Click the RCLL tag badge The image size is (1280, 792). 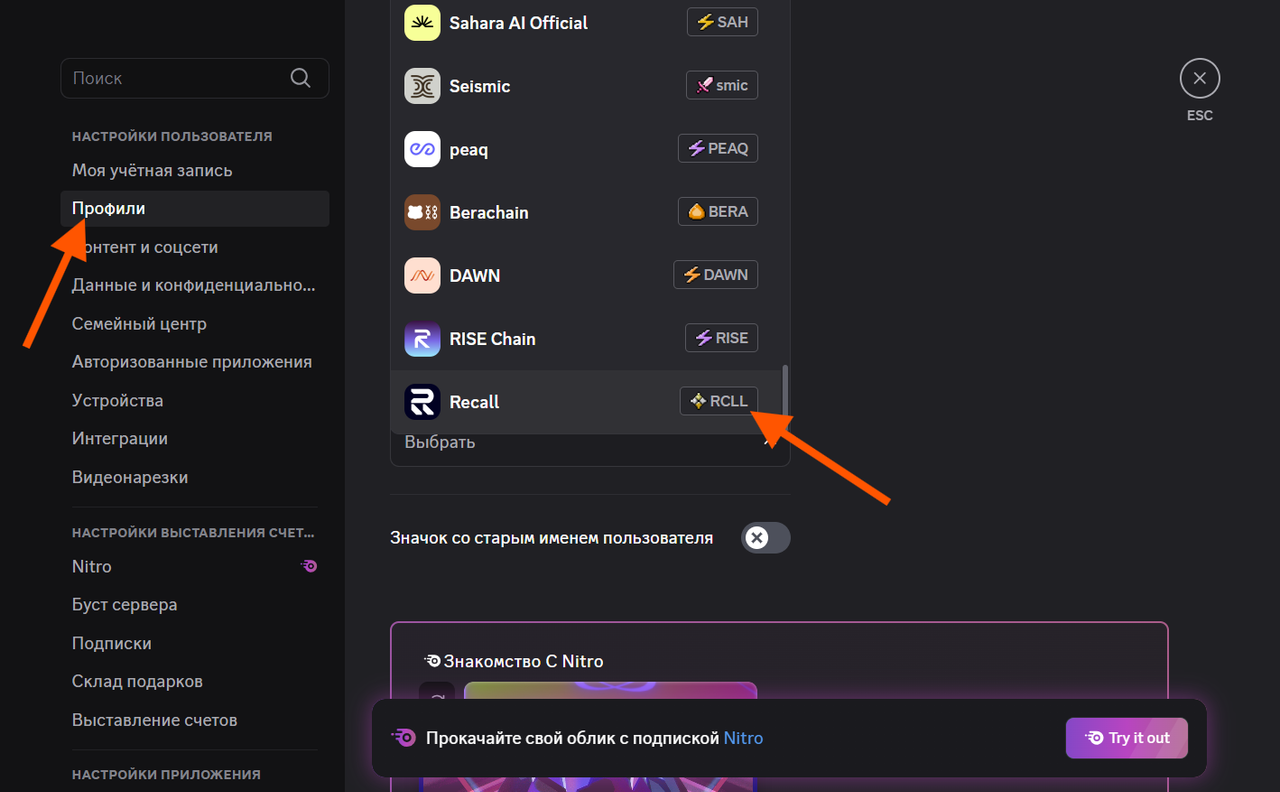tap(719, 400)
